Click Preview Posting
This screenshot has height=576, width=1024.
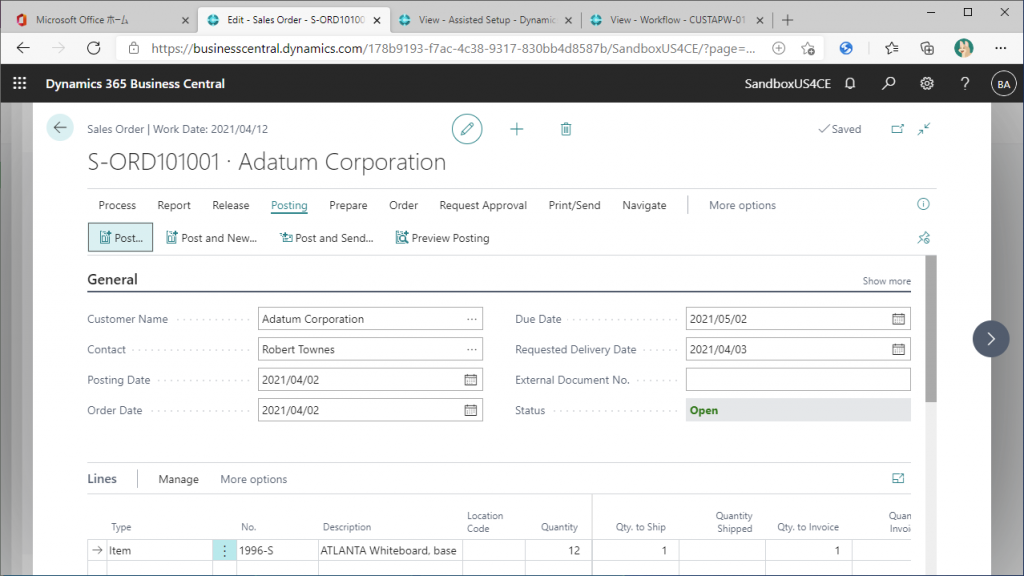[442, 238]
